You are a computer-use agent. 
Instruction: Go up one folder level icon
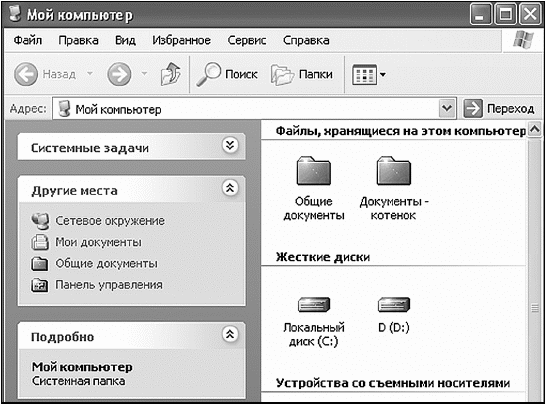point(171,74)
